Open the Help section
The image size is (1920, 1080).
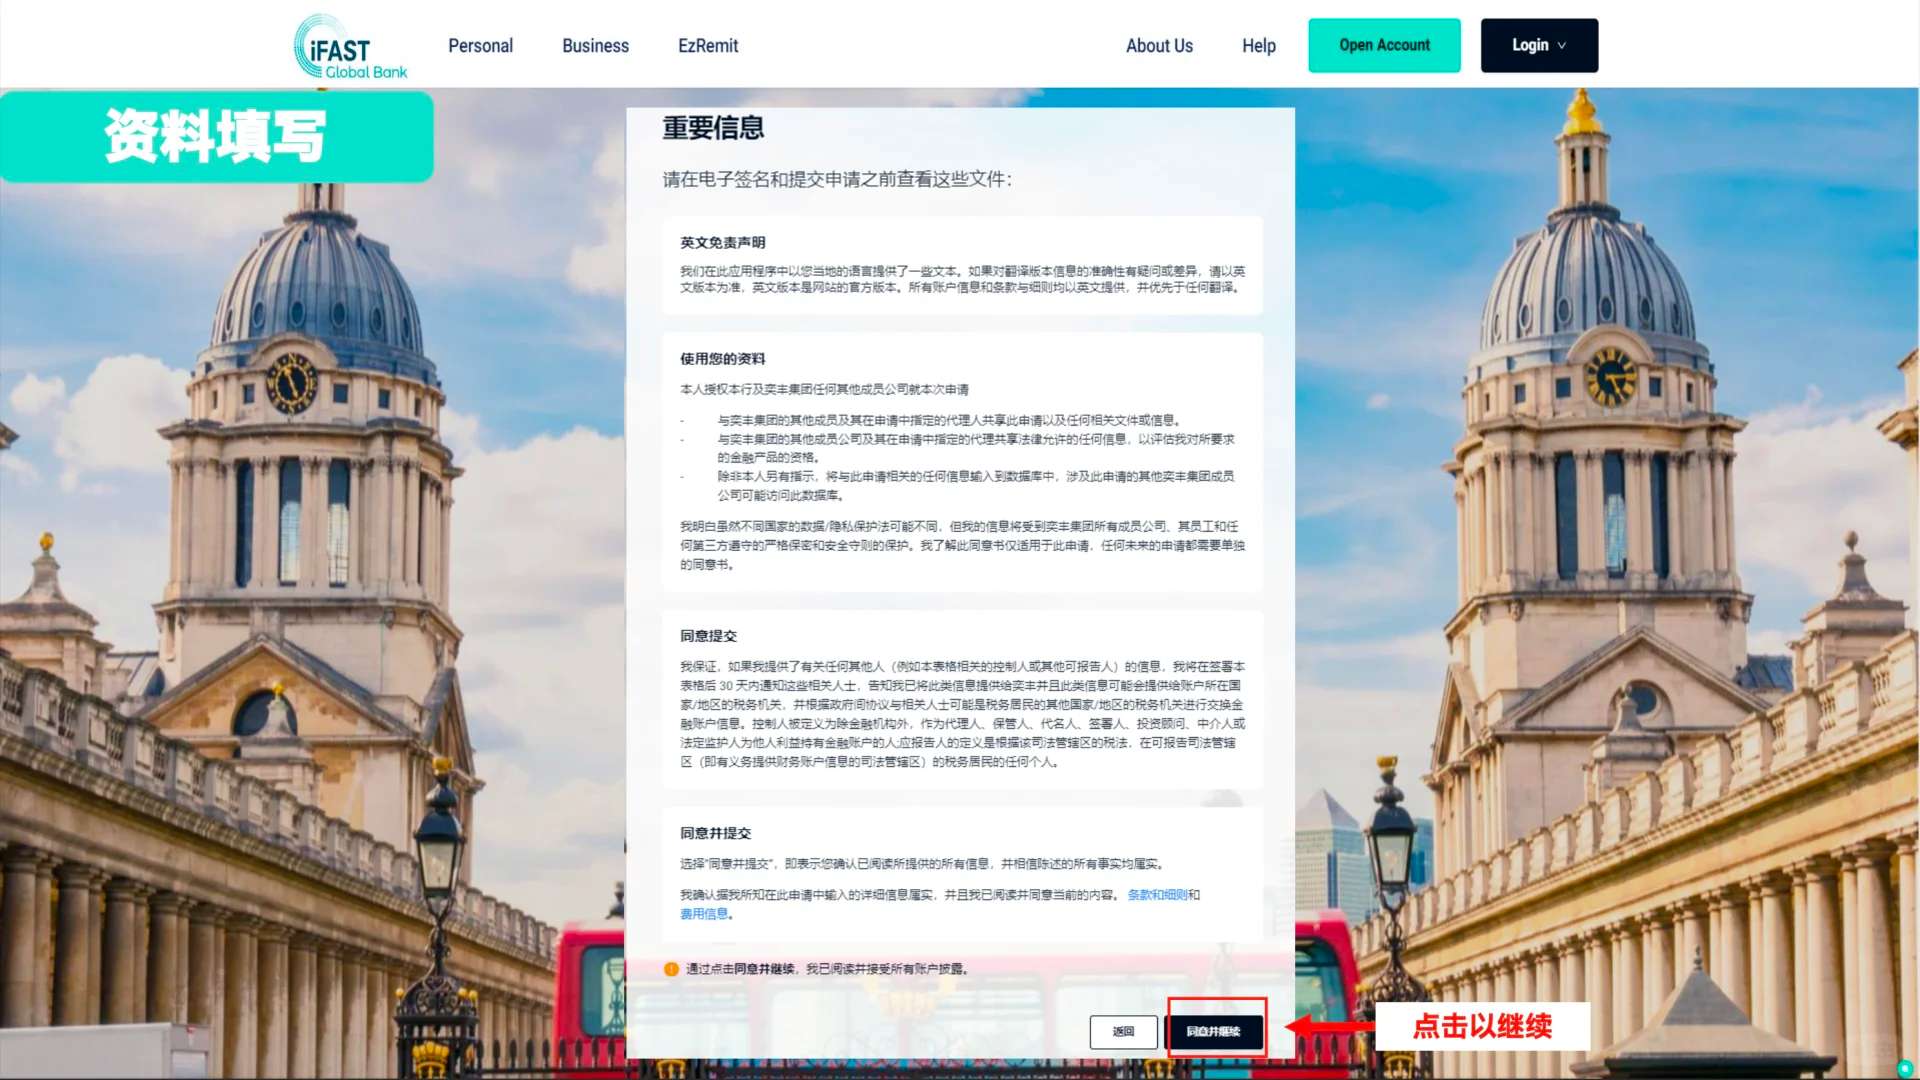tap(1258, 46)
